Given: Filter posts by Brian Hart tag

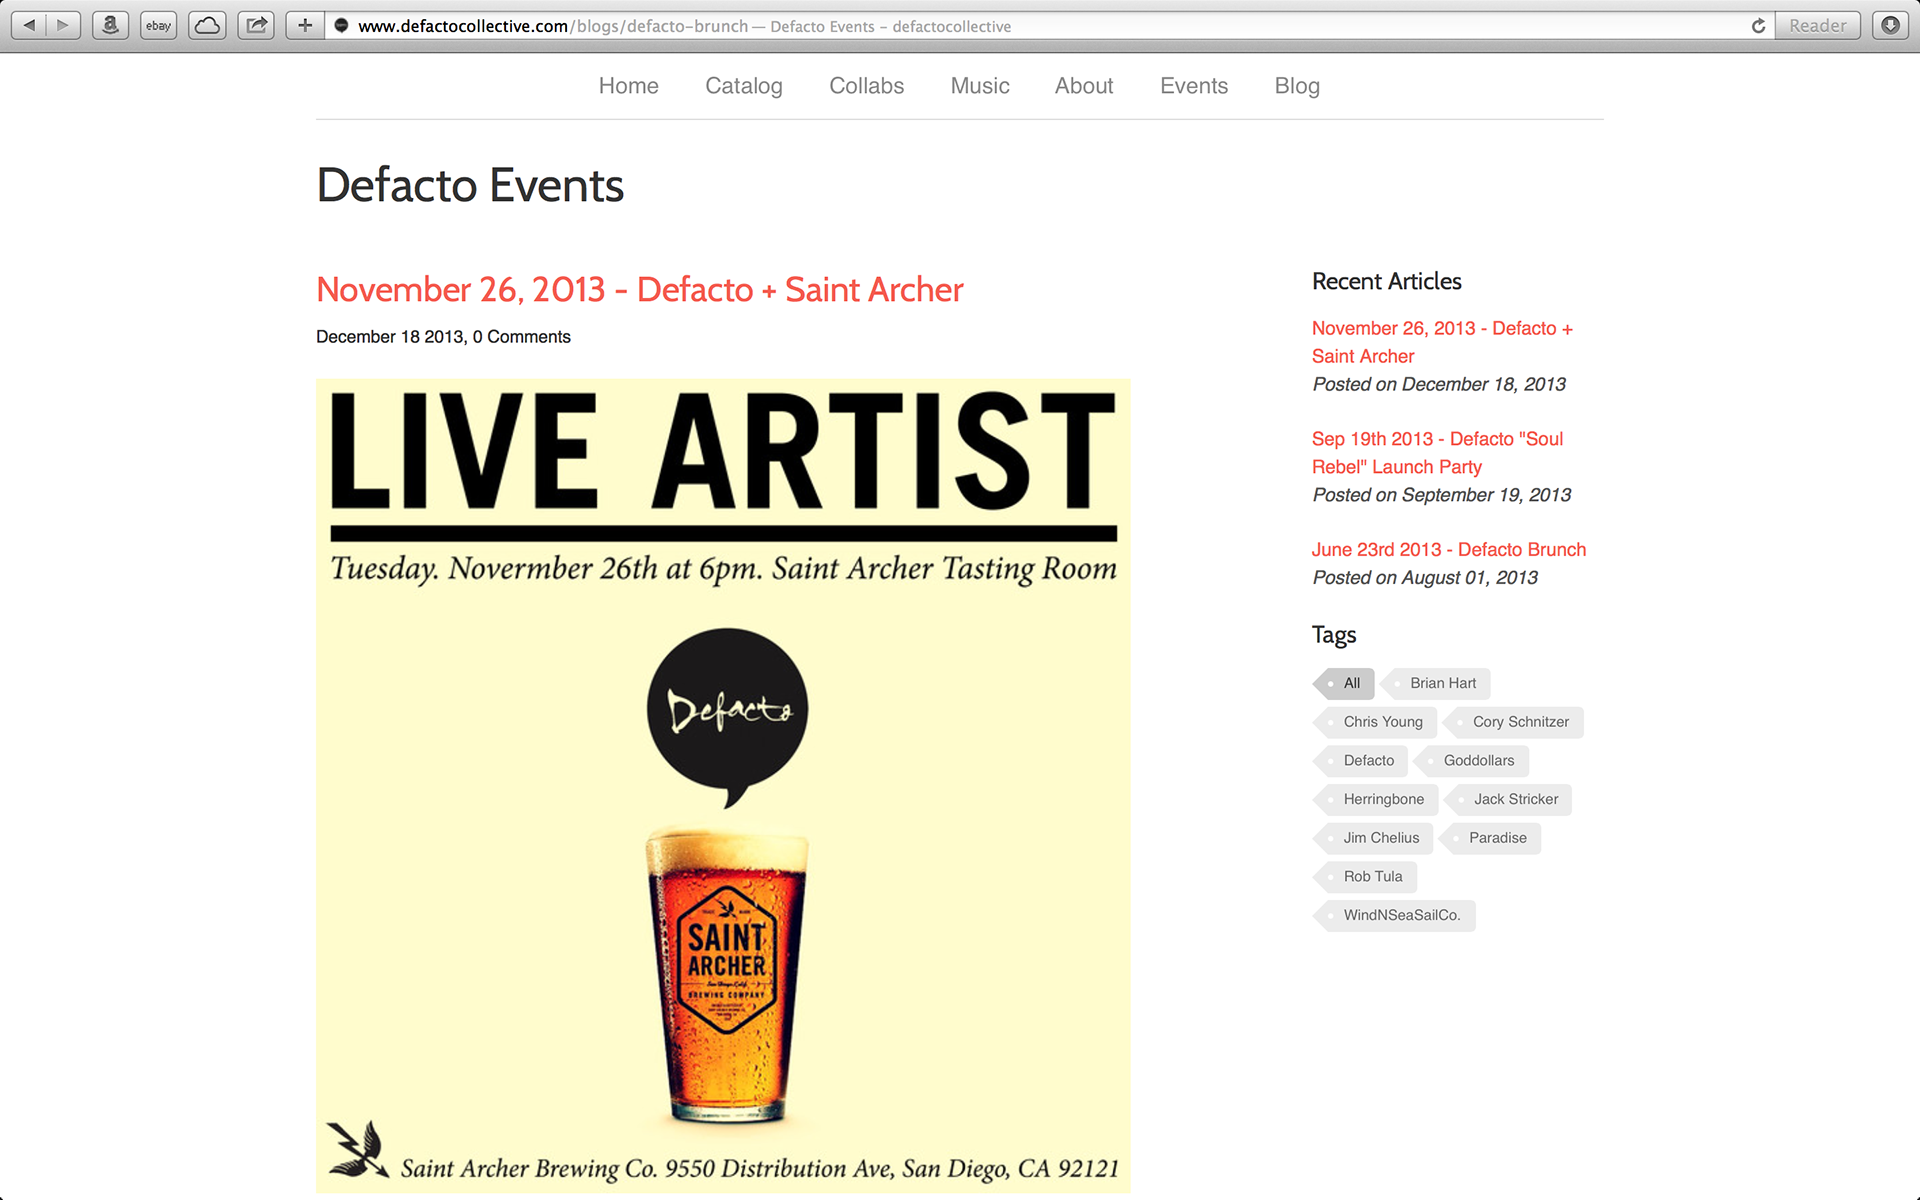Looking at the screenshot, I should (x=1442, y=683).
